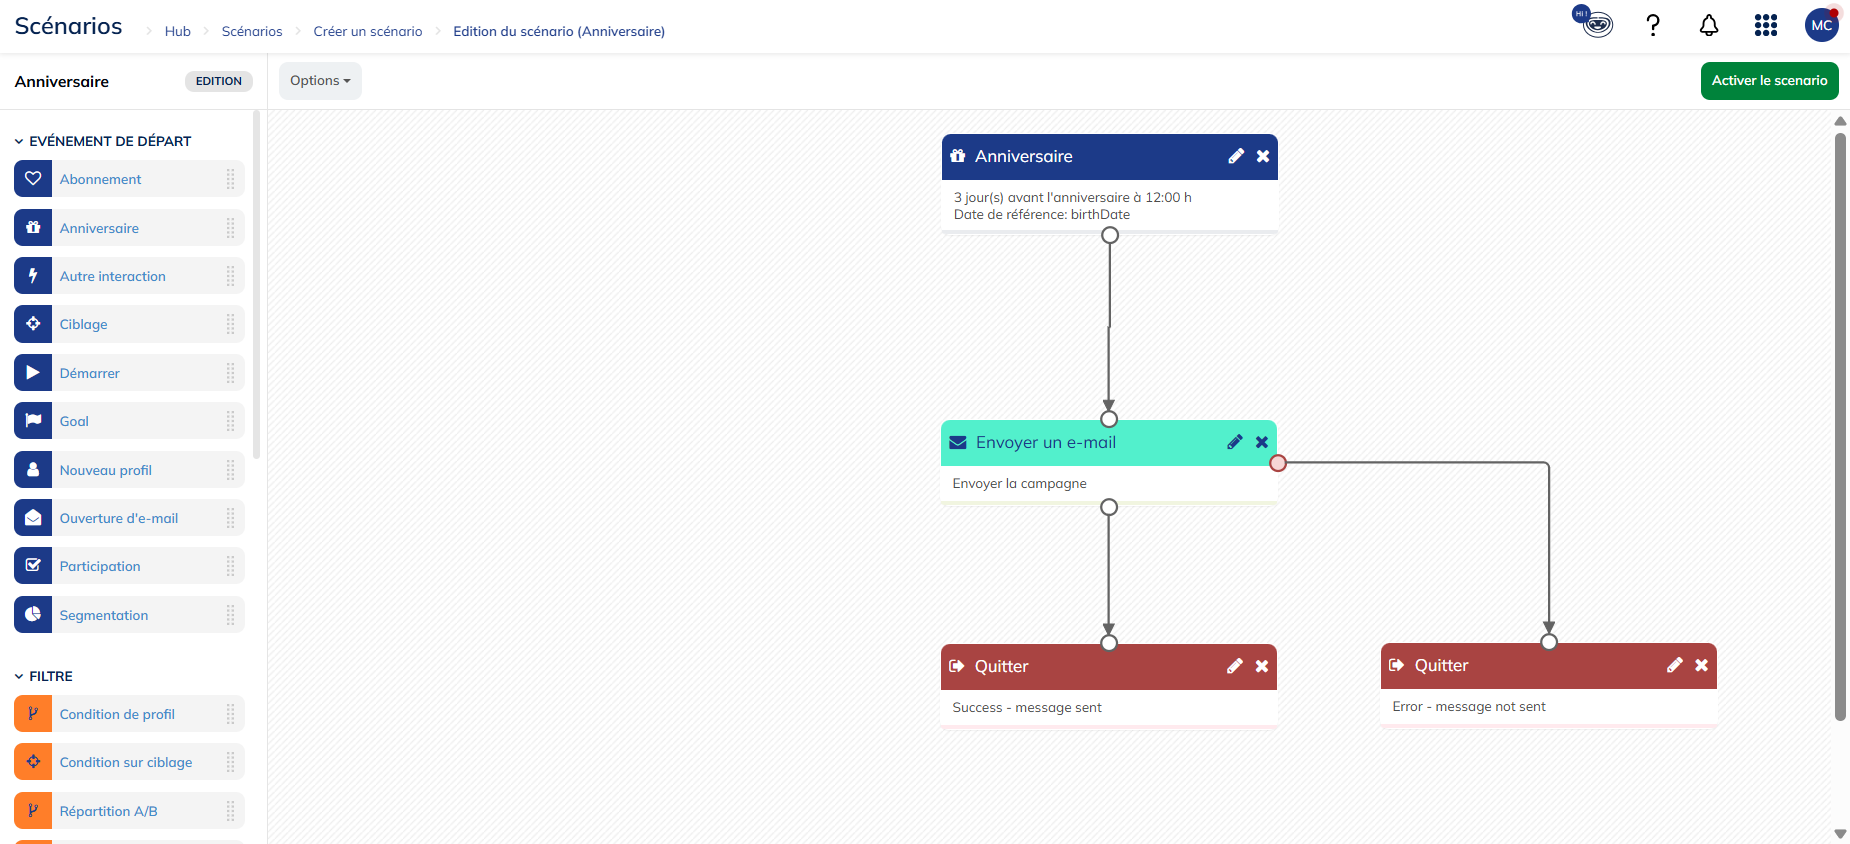Edit the Success Quitter node
Image resolution: width=1850 pixels, height=844 pixels.
tap(1235, 666)
